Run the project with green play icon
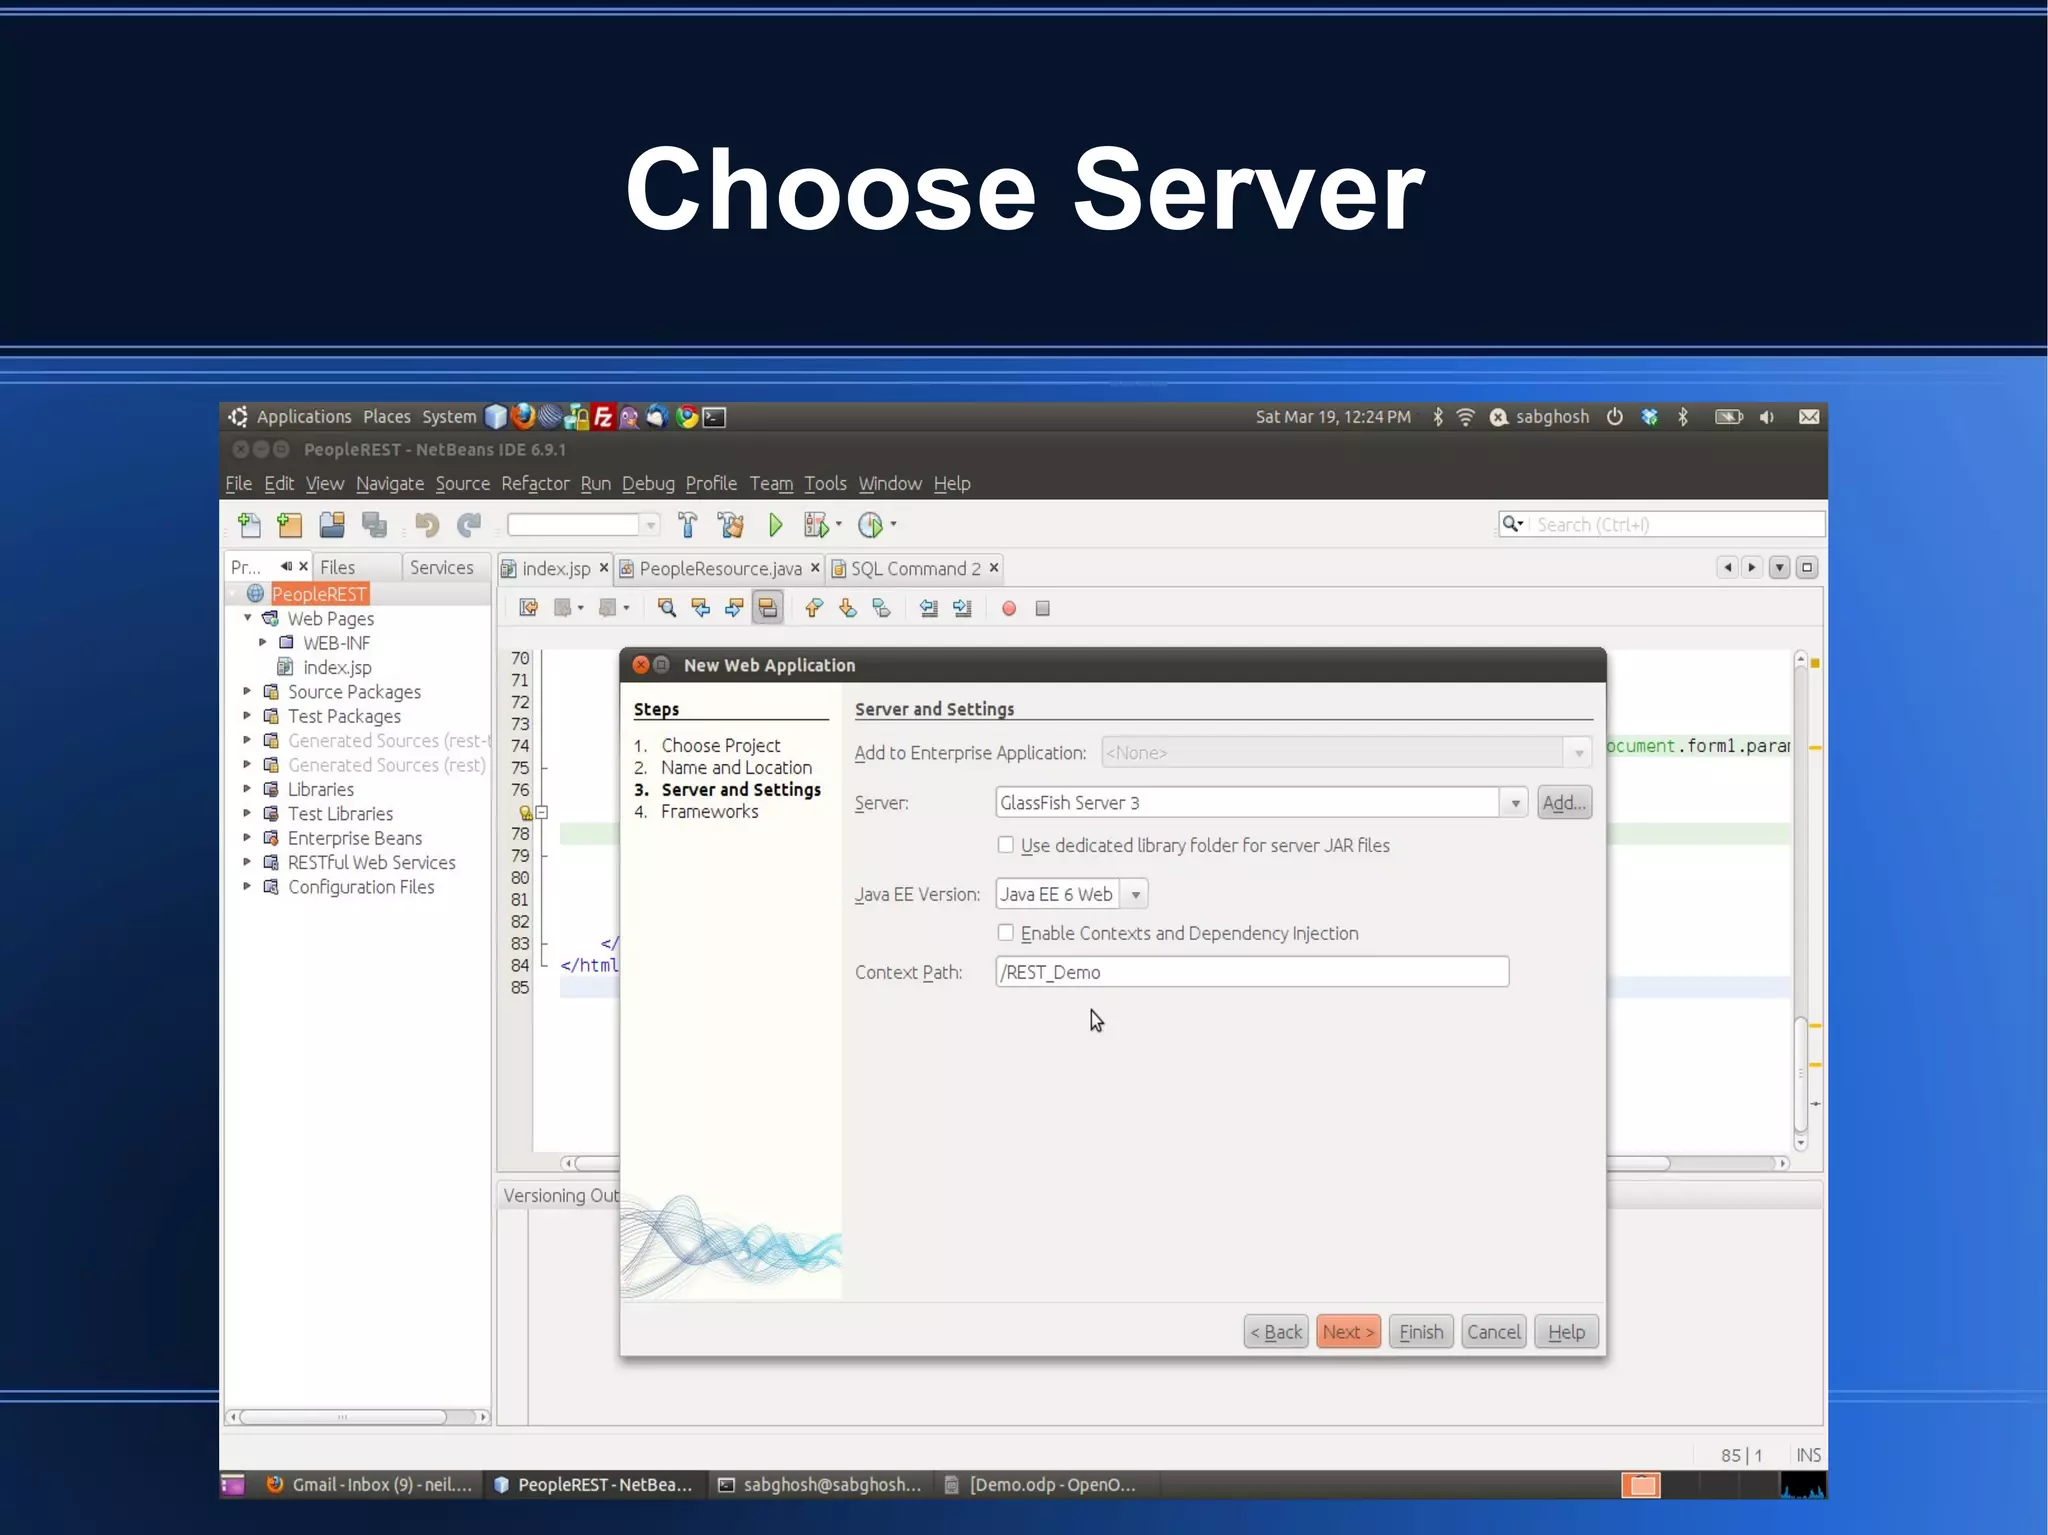The image size is (2048, 1535). point(775,524)
